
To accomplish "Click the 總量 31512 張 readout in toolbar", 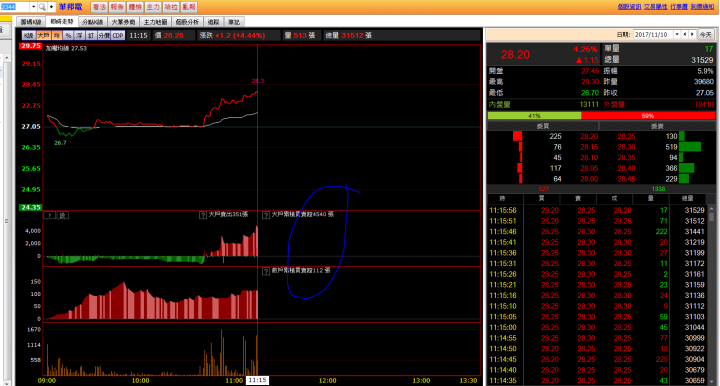I will (349, 35).
